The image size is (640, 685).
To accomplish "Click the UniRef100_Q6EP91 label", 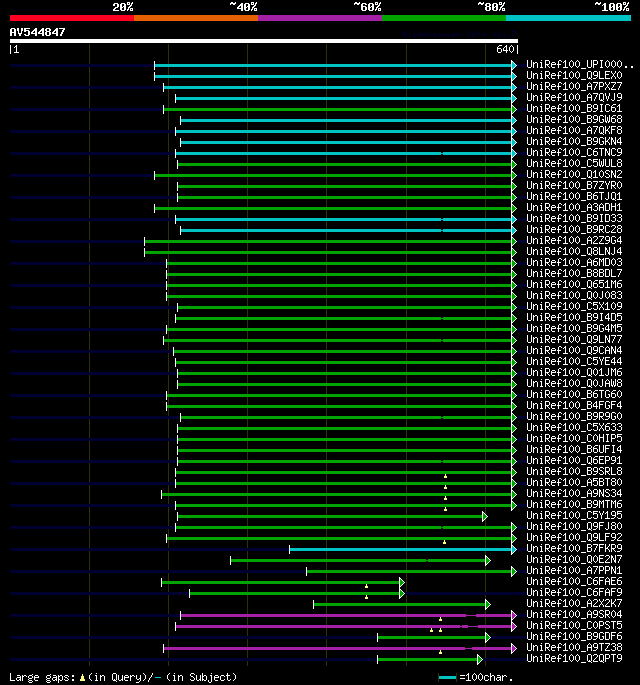I will 574,460.
